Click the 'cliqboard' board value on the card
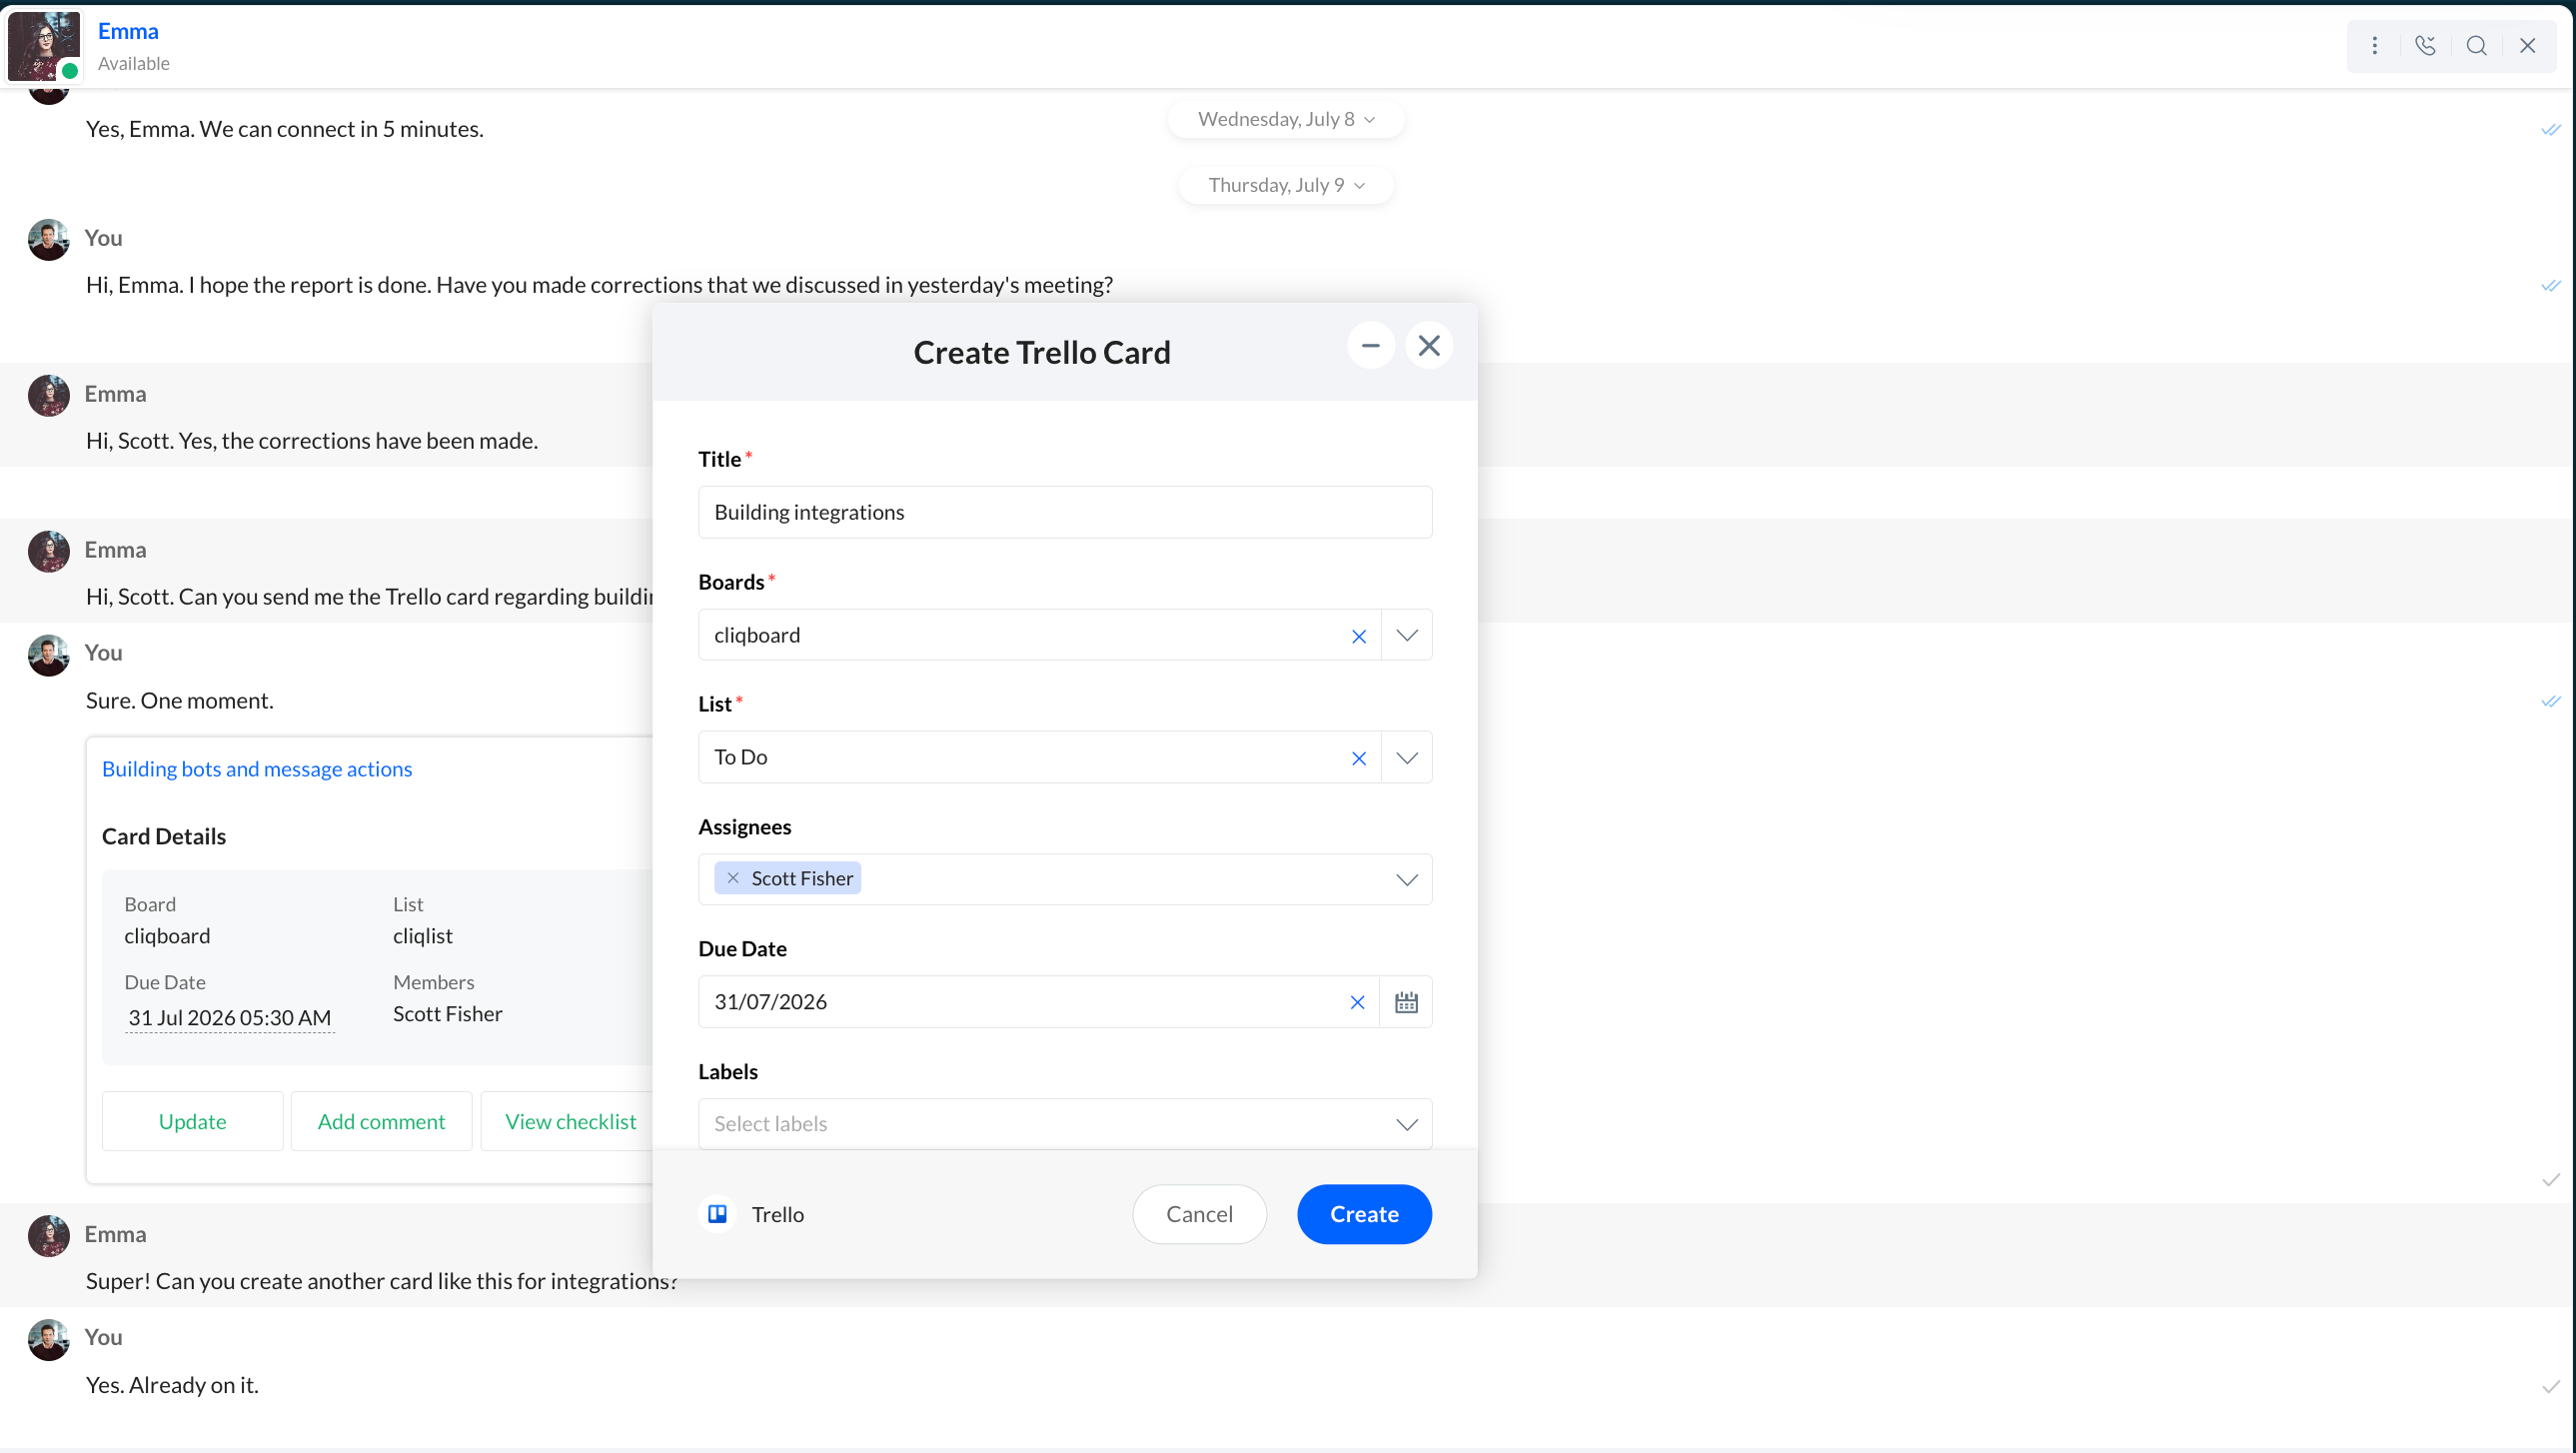The width and height of the screenshot is (2576, 1453). pyautogui.click(x=167, y=936)
